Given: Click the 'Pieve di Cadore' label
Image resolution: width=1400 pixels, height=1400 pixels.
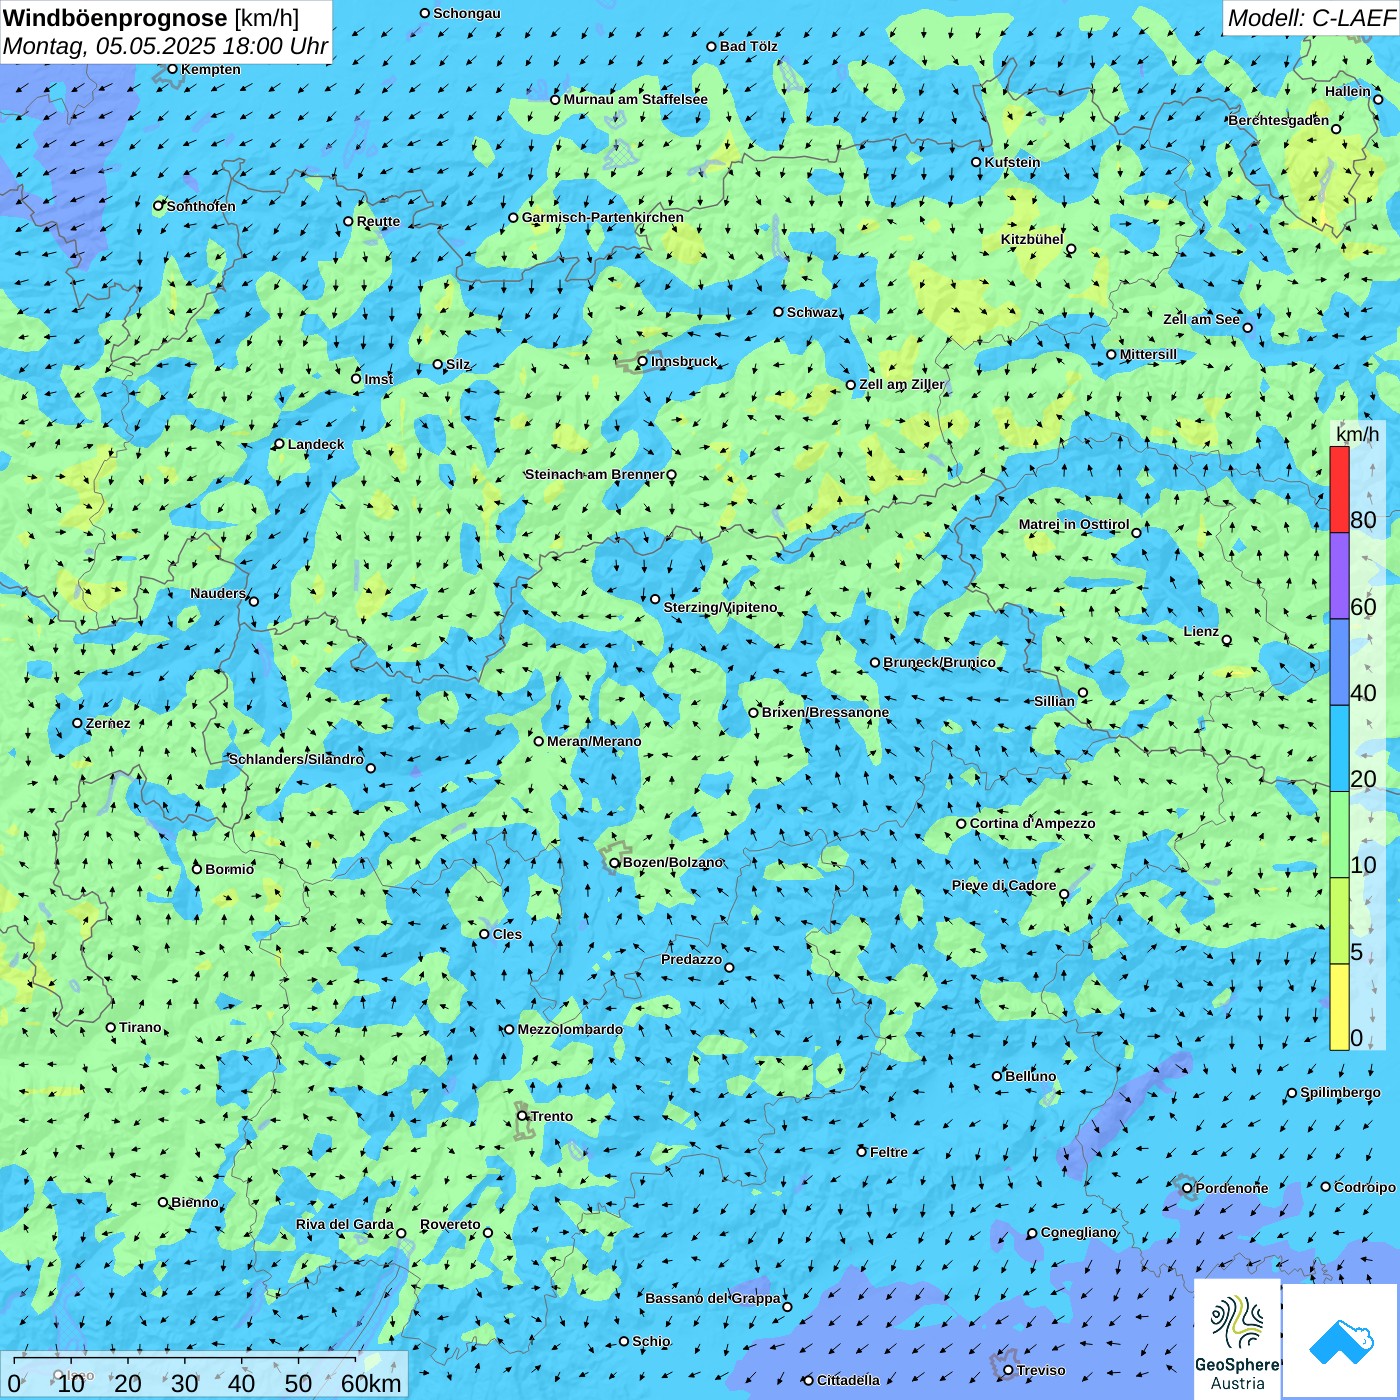Looking at the screenshot, I should click(1004, 885).
